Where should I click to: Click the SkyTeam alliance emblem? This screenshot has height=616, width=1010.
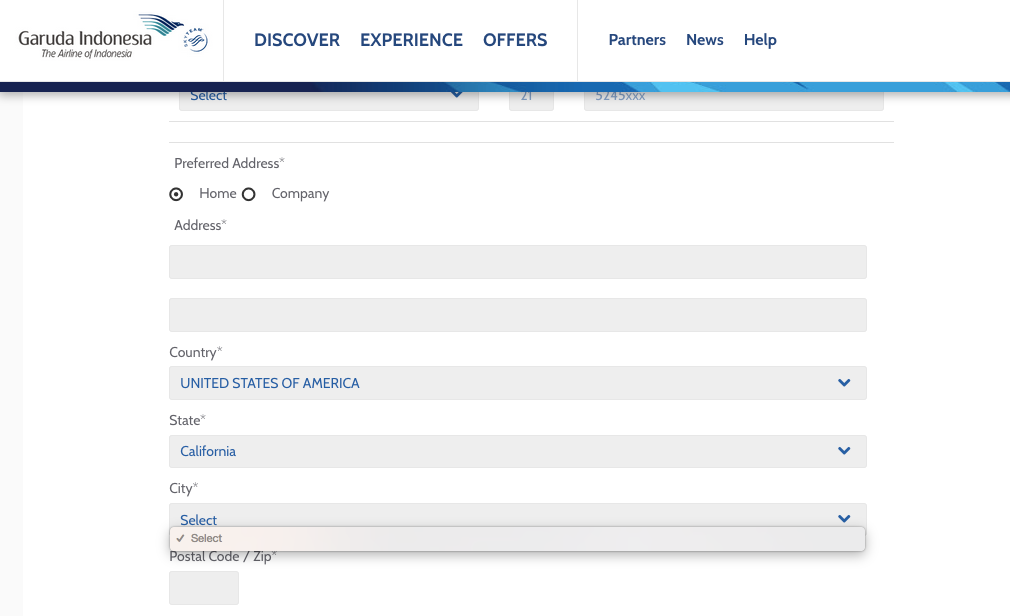[196, 40]
